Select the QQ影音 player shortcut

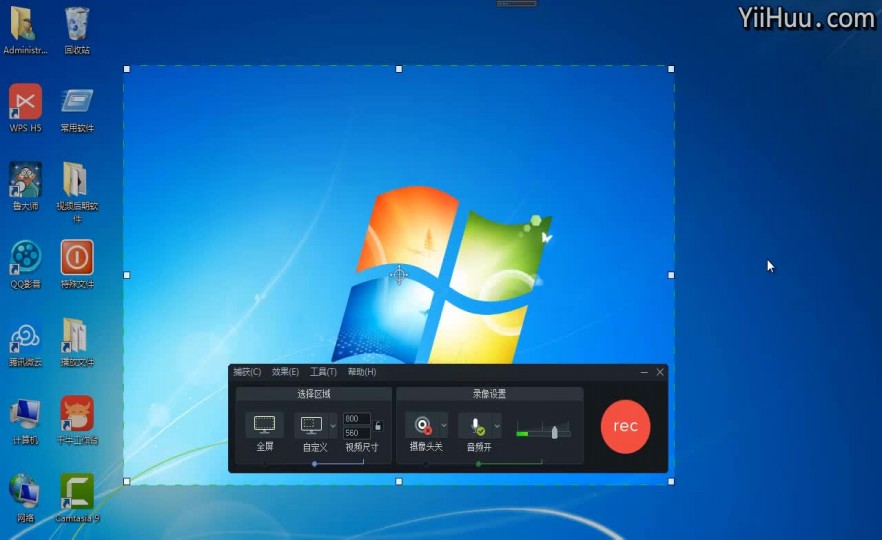[25, 264]
